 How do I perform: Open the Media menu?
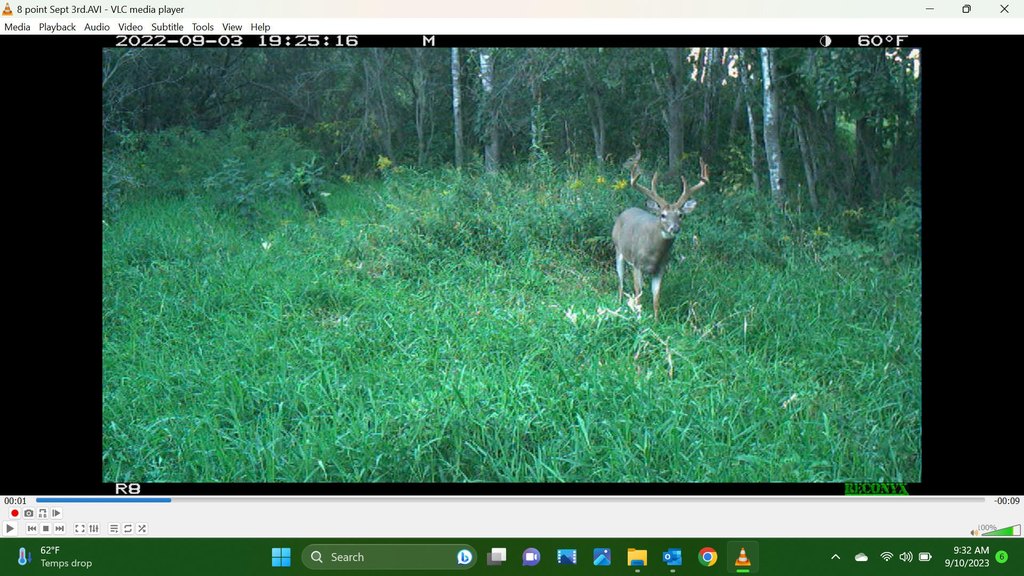pos(17,27)
